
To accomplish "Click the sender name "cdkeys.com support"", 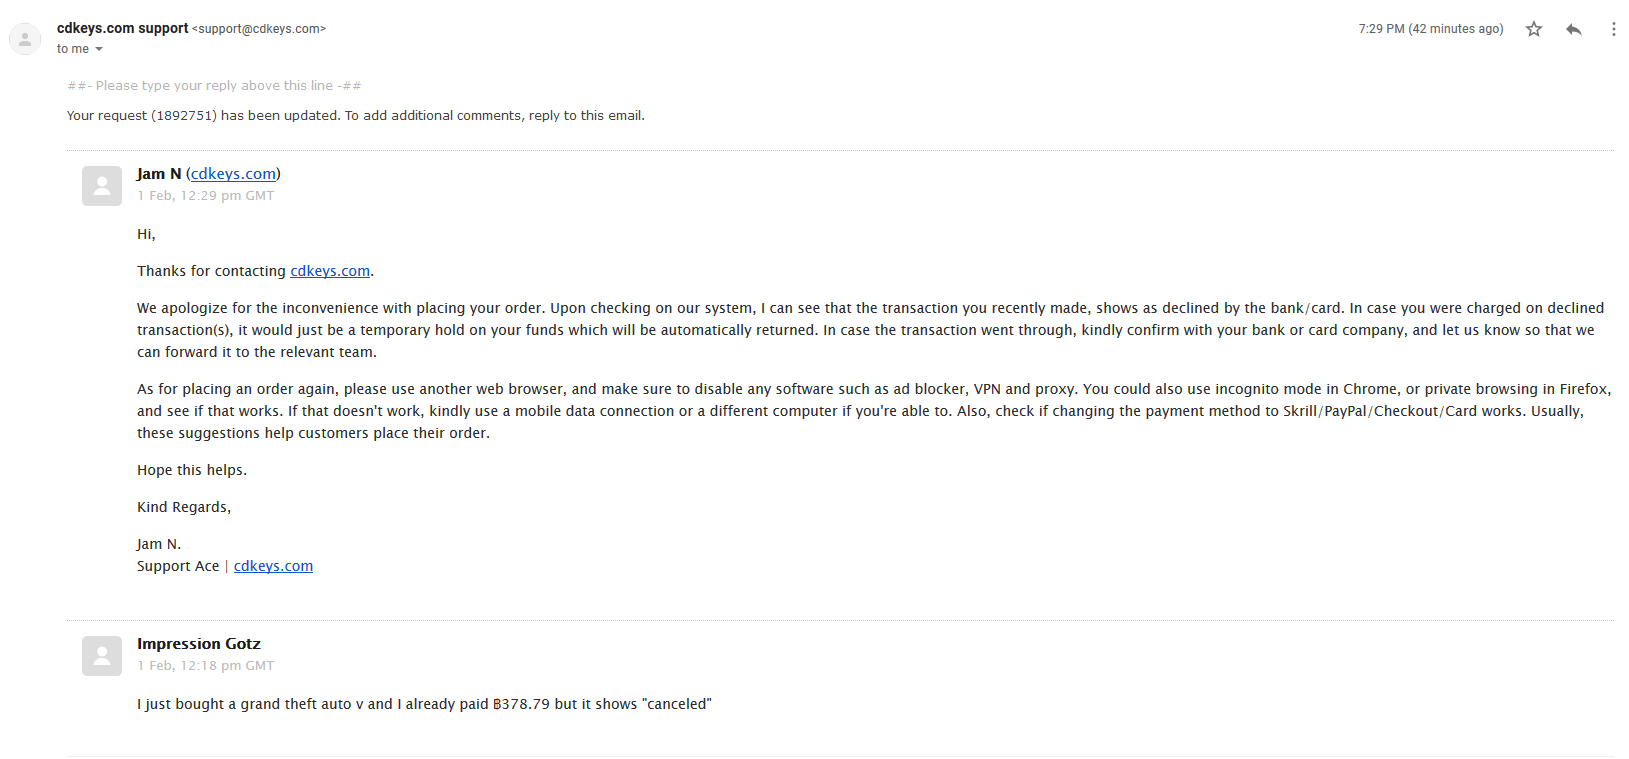I will (122, 28).
